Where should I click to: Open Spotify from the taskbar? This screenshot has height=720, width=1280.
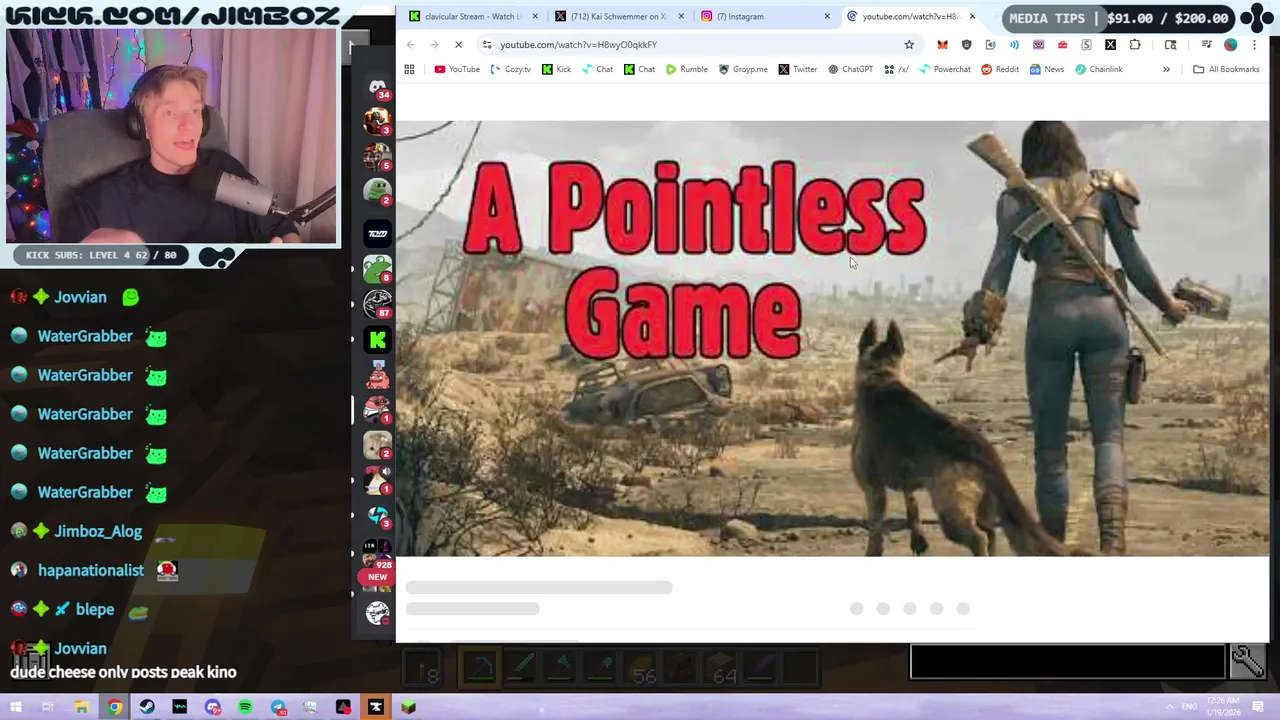tap(245, 707)
